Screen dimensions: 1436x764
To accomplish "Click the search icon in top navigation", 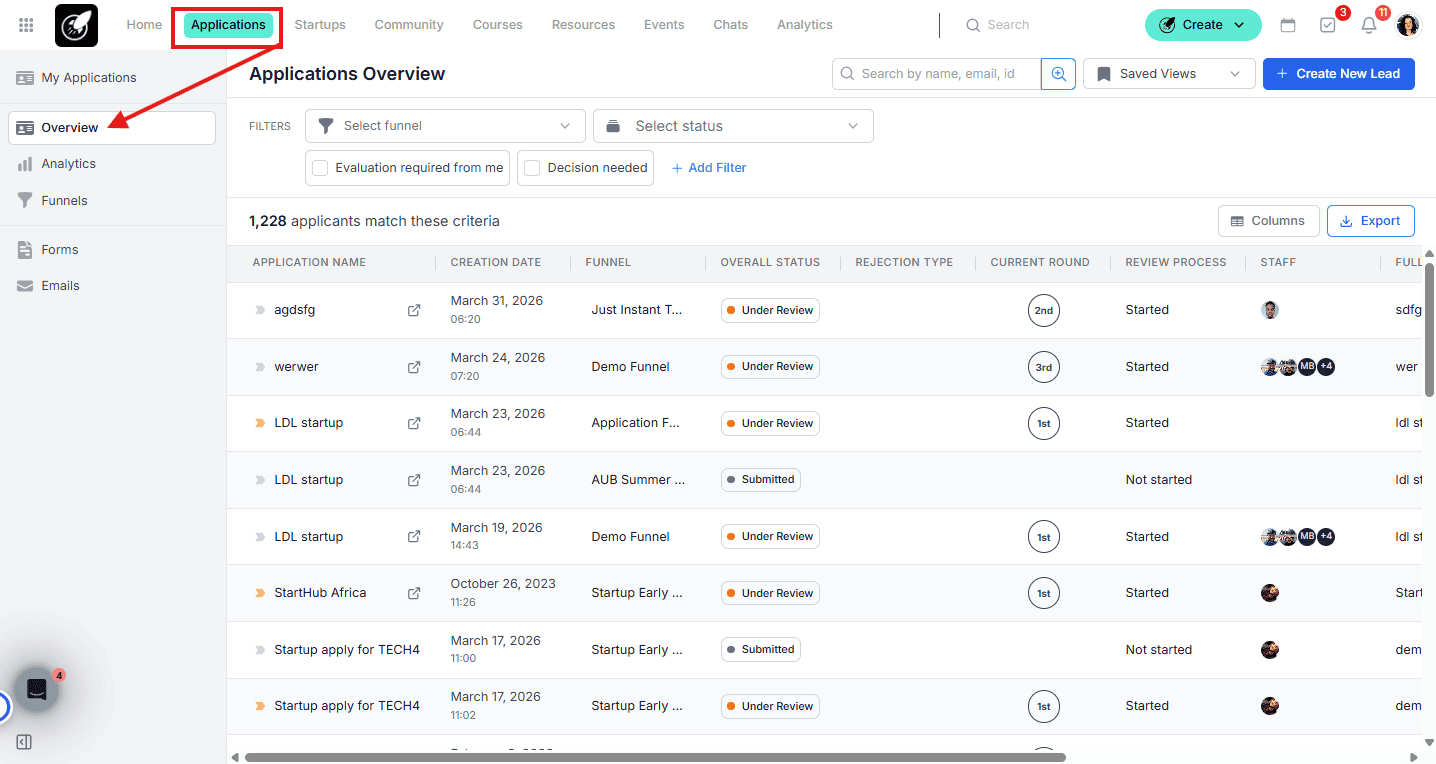I will pyautogui.click(x=972, y=25).
